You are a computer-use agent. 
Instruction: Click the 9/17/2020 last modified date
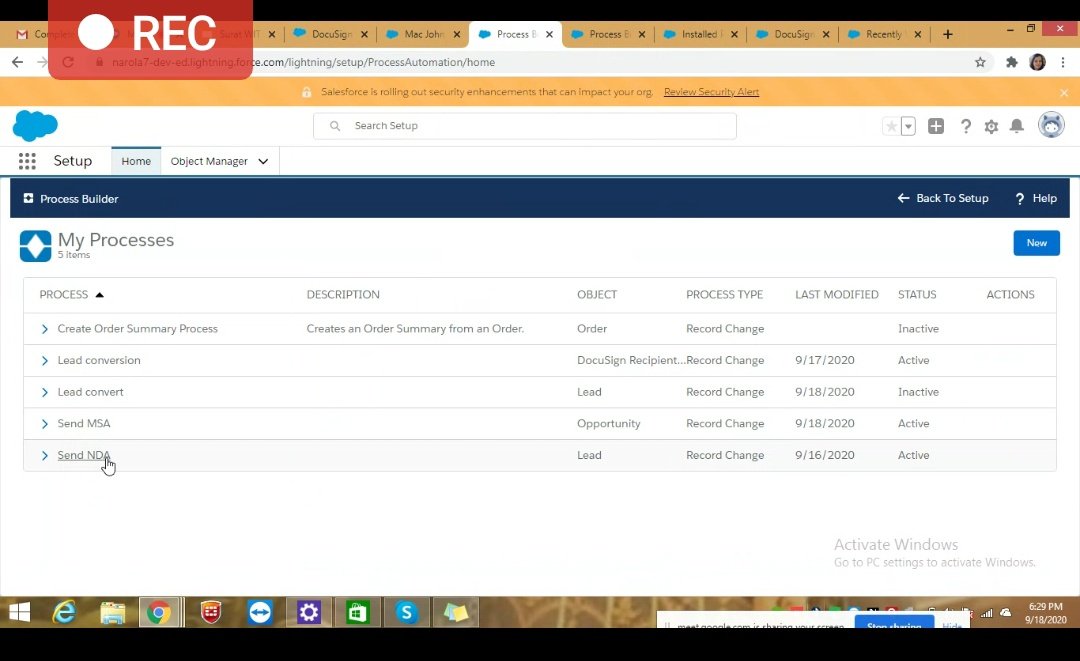coord(824,360)
